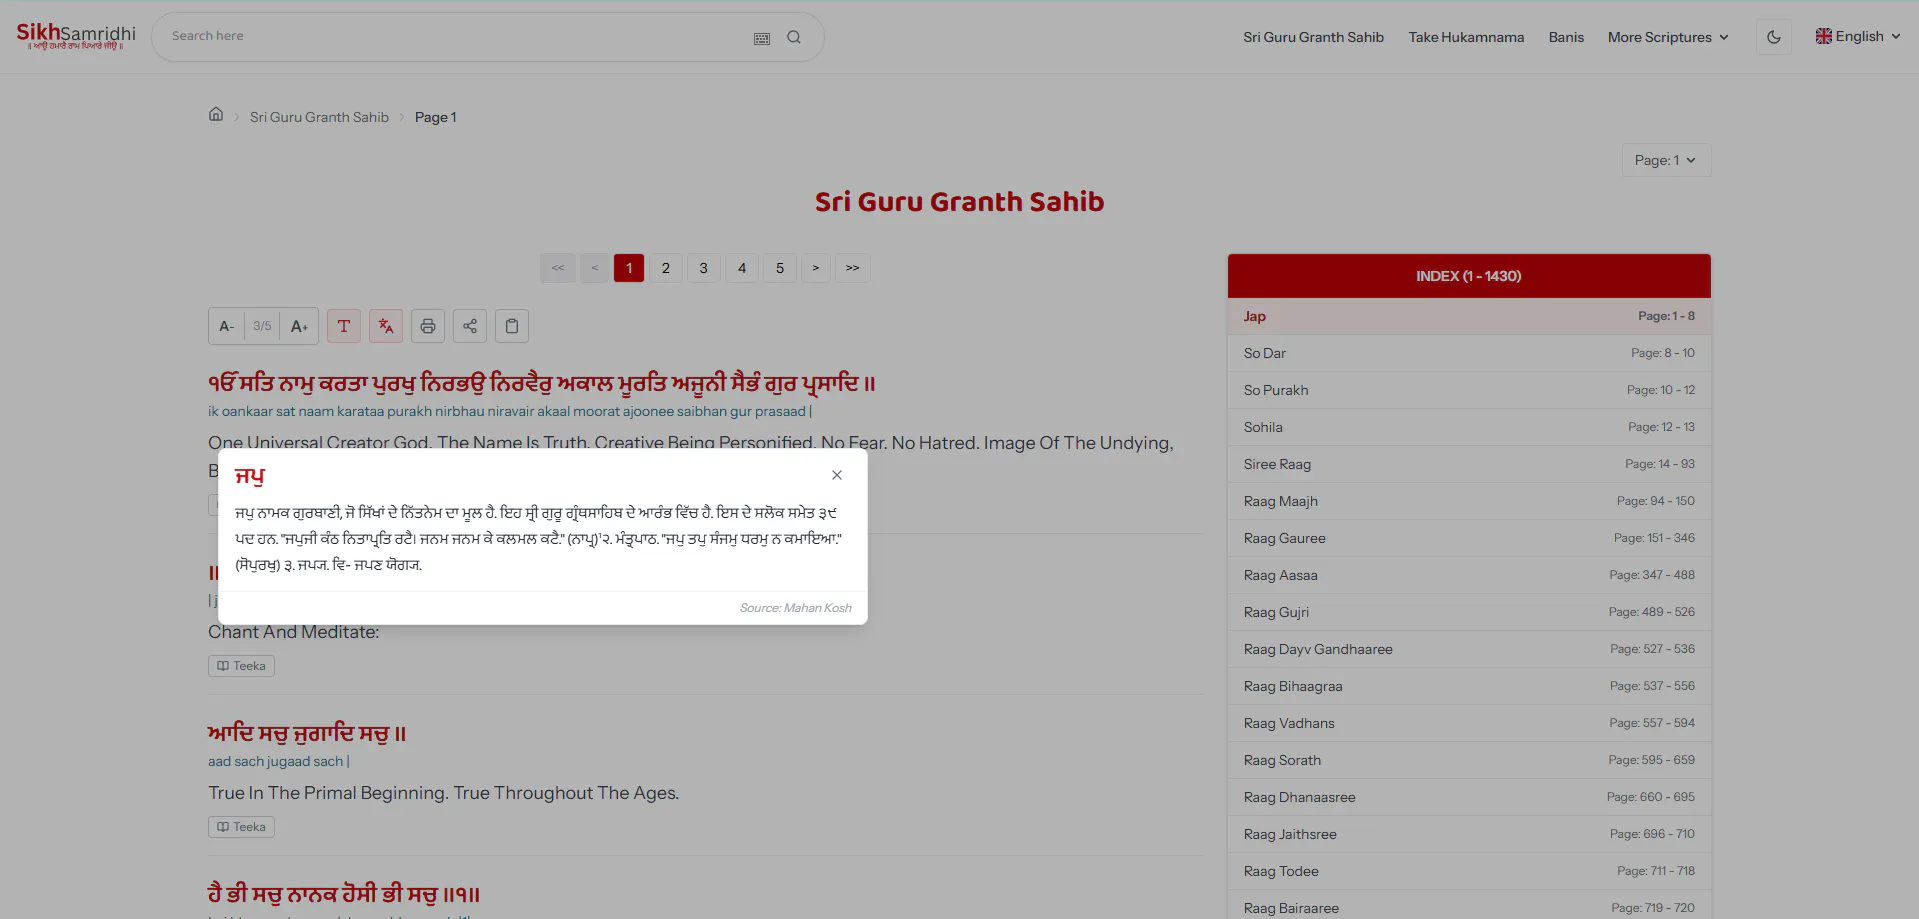1919x919 pixels.
Task: Close the ਜਪੁ definition popup
Action: [x=837, y=475]
